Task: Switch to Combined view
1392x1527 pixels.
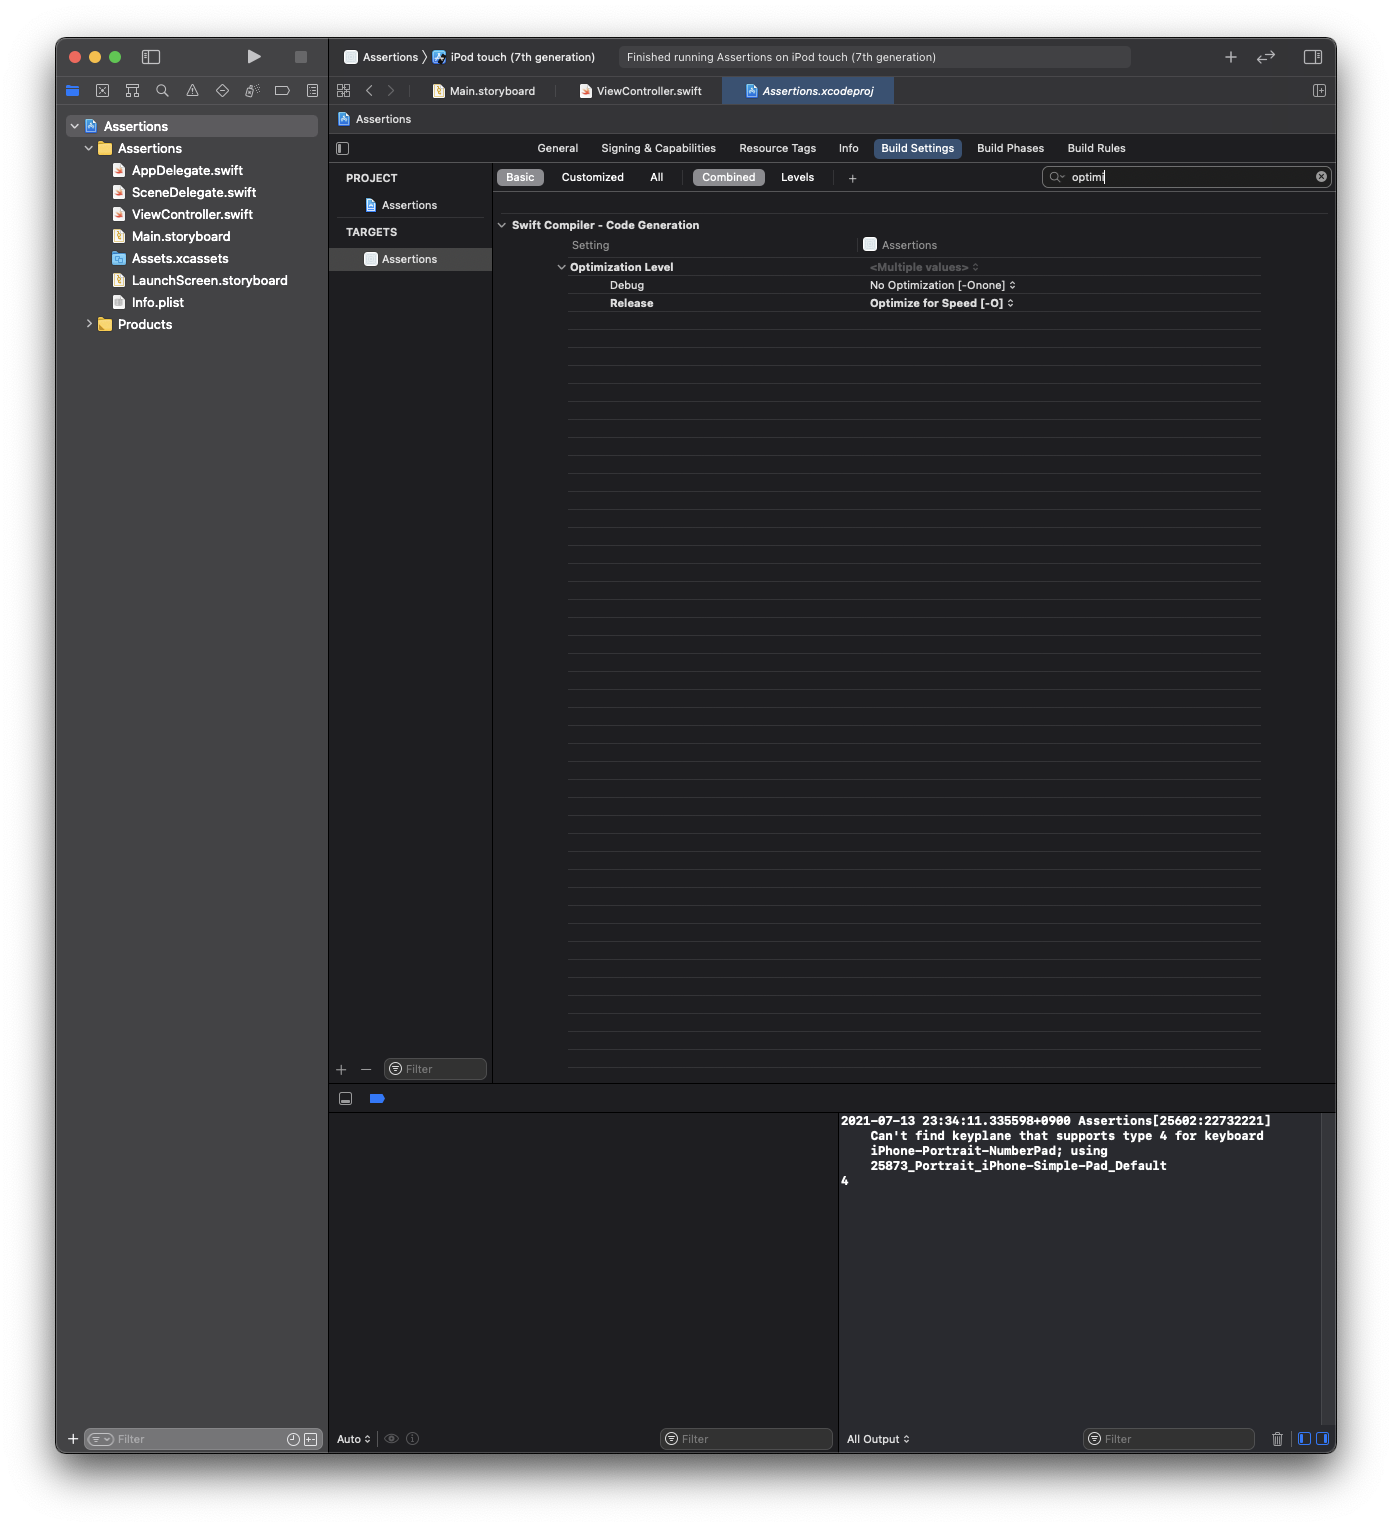Action: tap(729, 177)
